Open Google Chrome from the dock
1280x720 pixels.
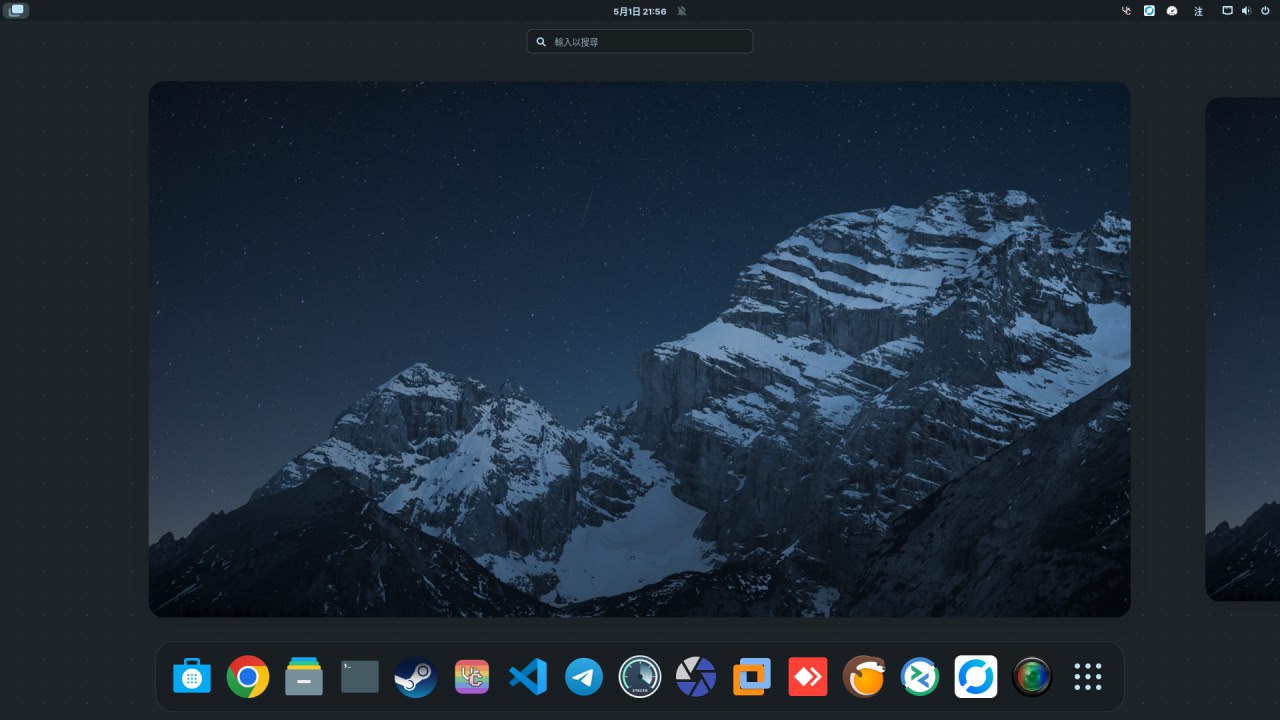248,677
